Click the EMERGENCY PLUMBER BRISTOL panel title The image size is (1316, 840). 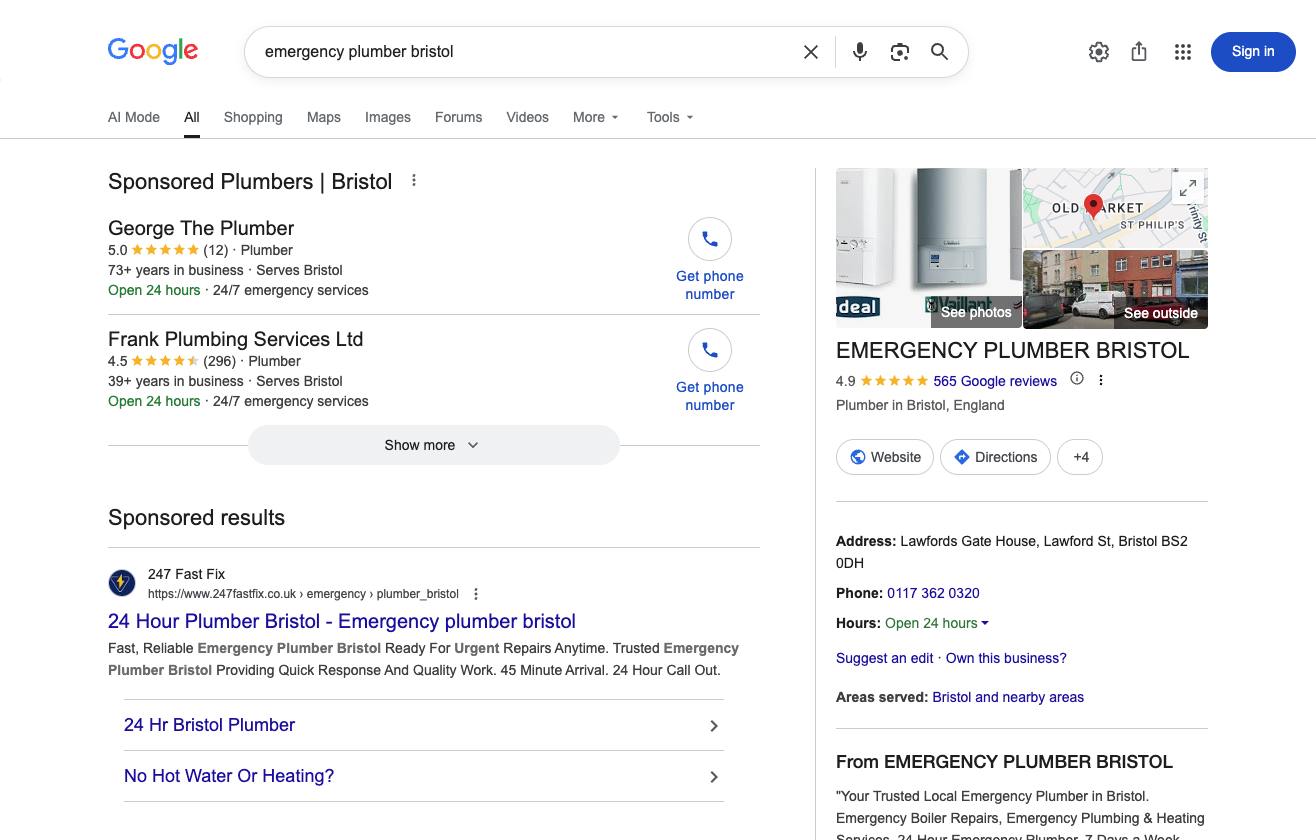pos(1013,351)
